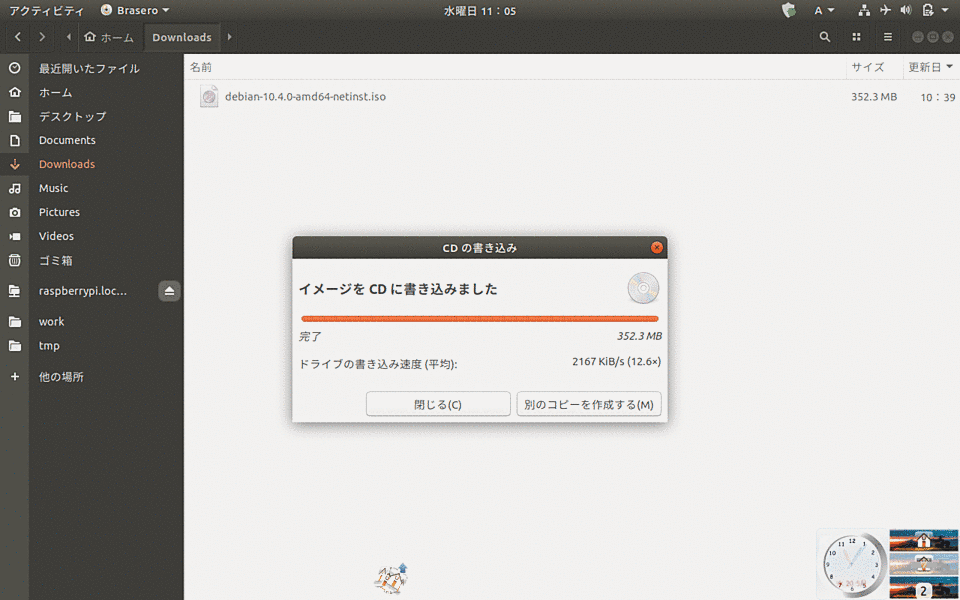Open the hamburger menu in Files

[888, 36]
